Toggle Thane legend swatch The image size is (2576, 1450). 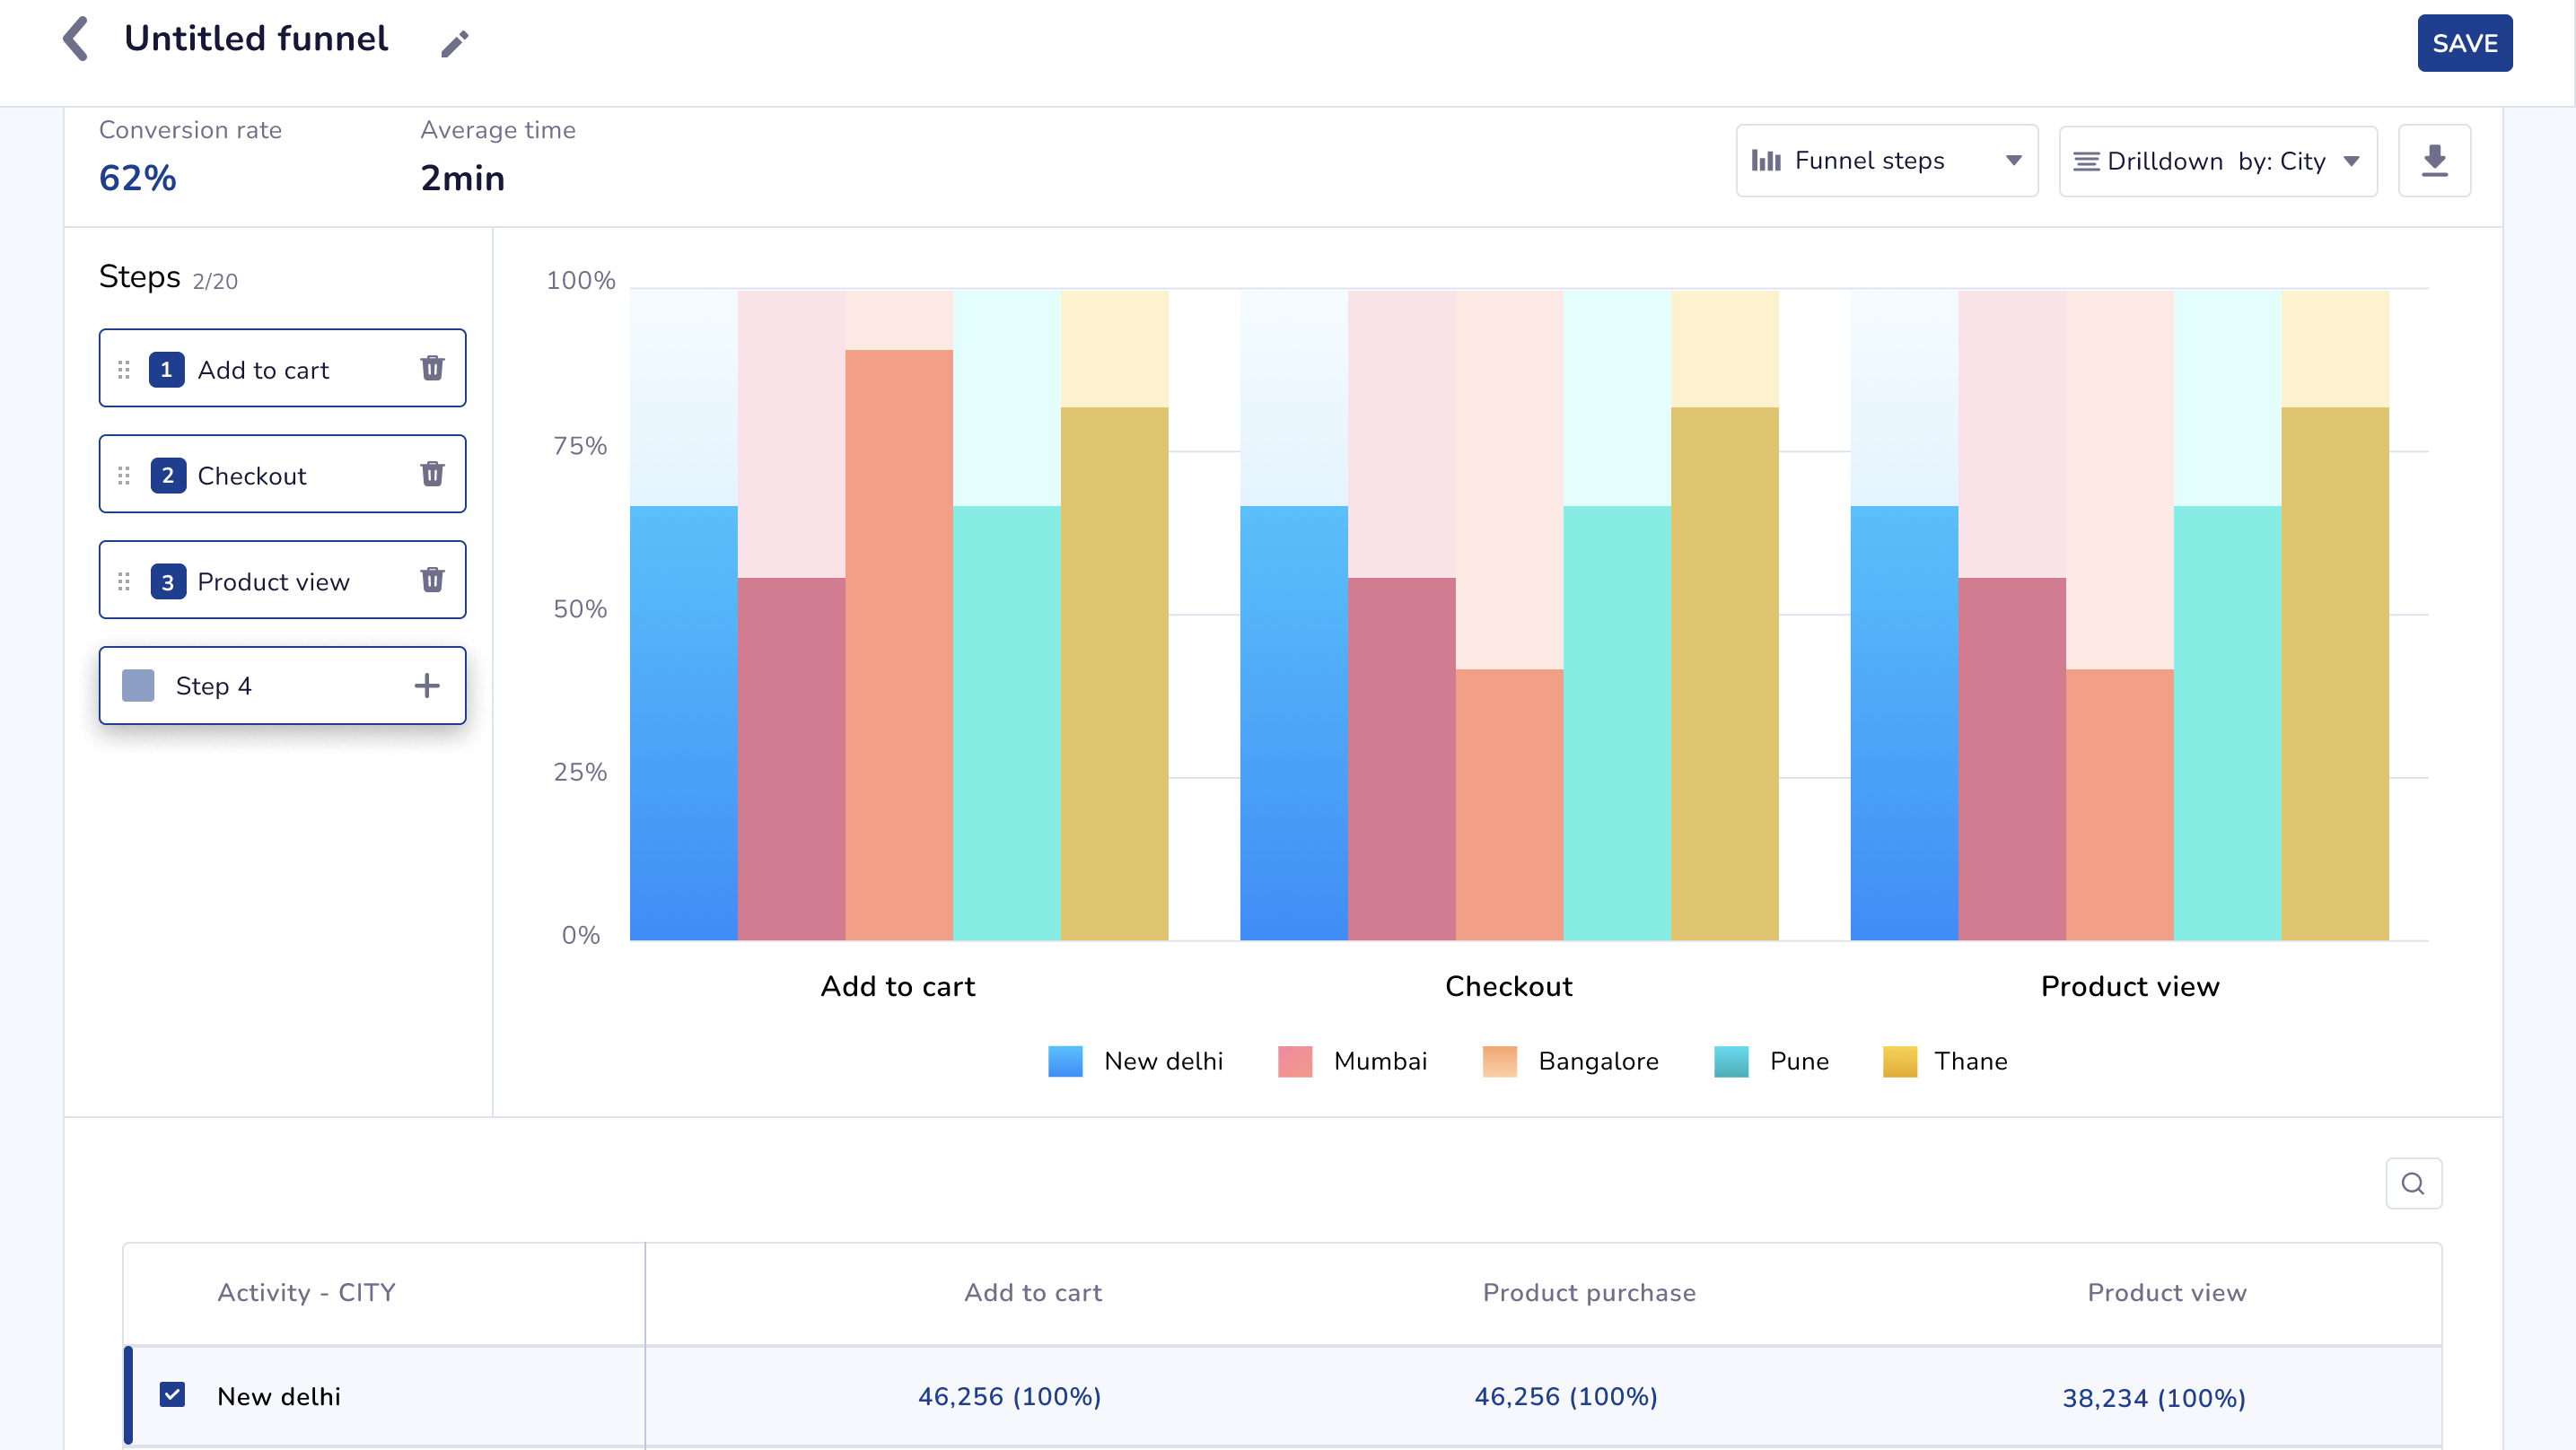[x=1900, y=1061]
